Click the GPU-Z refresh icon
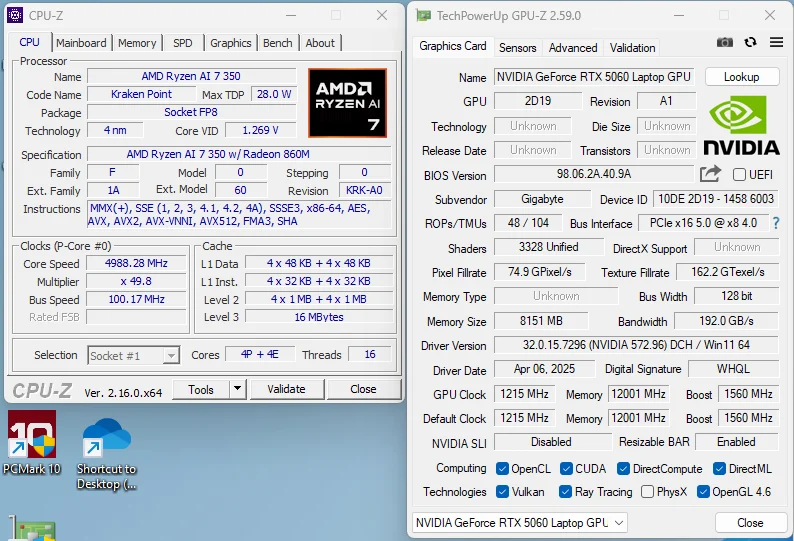794x541 pixels. click(x=750, y=43)
